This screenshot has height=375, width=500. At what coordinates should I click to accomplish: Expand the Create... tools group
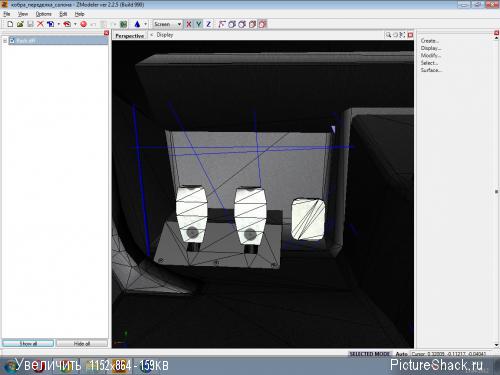click(430, 41)
